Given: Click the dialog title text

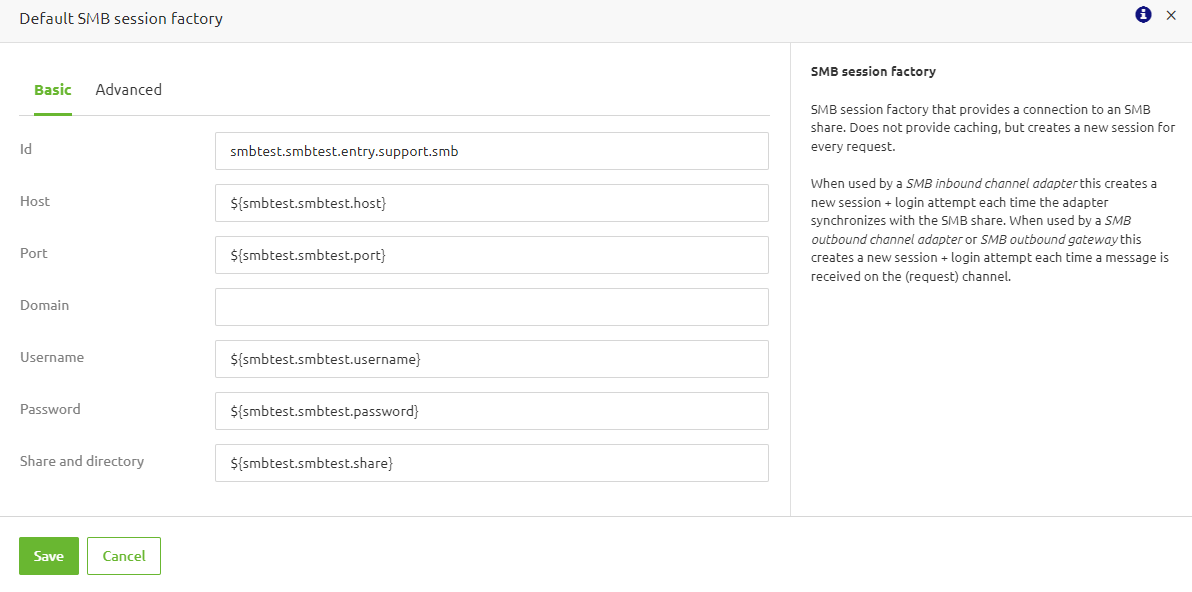Looking at the screenshot, I should (120, 18).
